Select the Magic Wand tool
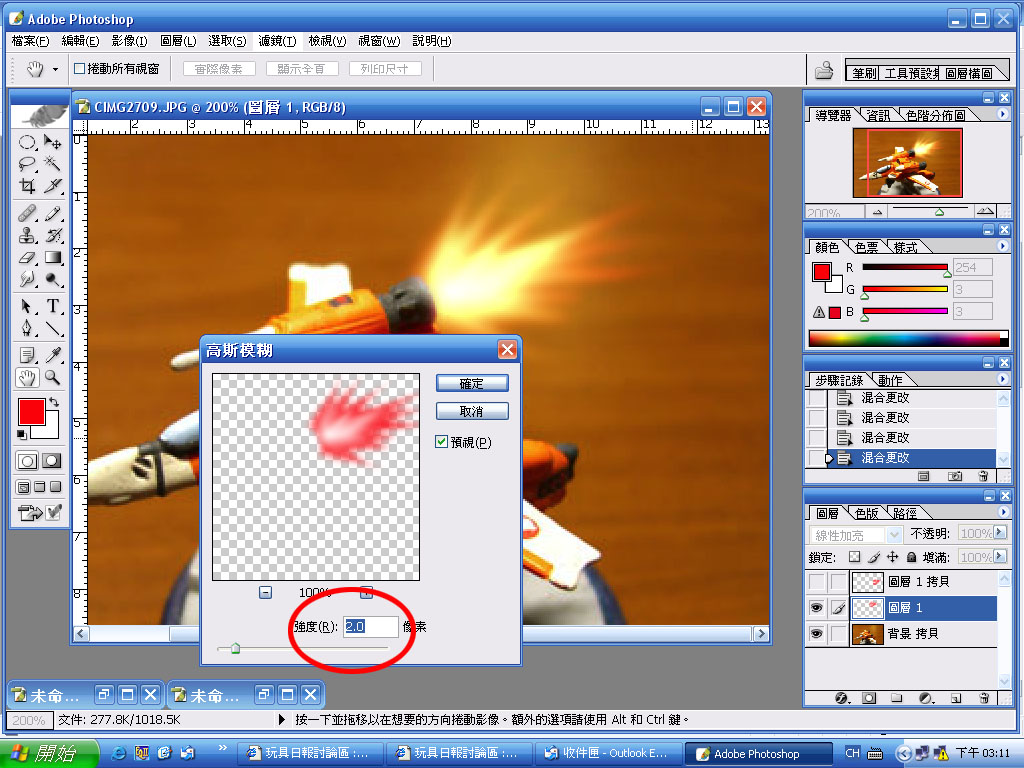Image resolution: width=1024 pixels, height=768 pixels. (52, 164)
